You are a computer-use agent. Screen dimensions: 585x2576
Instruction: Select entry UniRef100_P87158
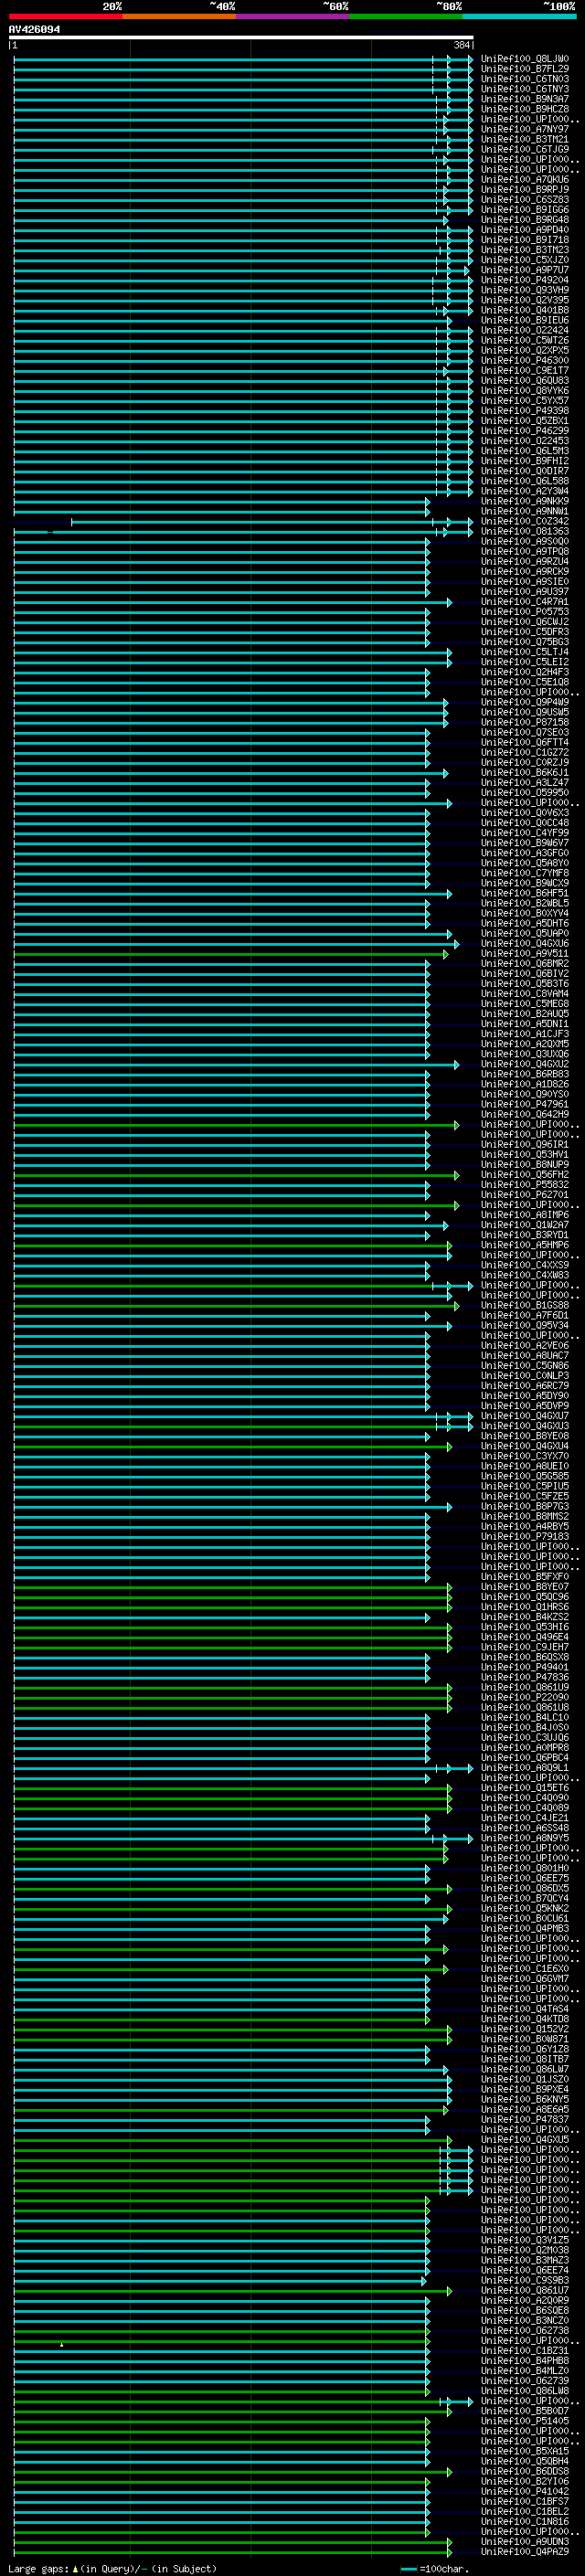pos(525,722)
